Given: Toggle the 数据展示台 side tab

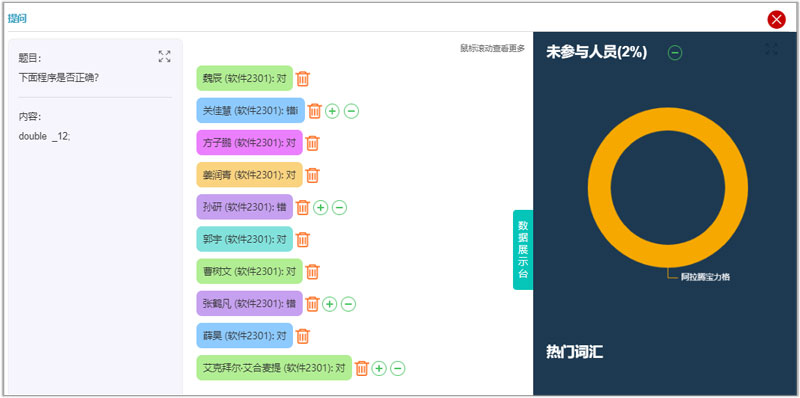Looking at the screenshot, I should point(523,250).
